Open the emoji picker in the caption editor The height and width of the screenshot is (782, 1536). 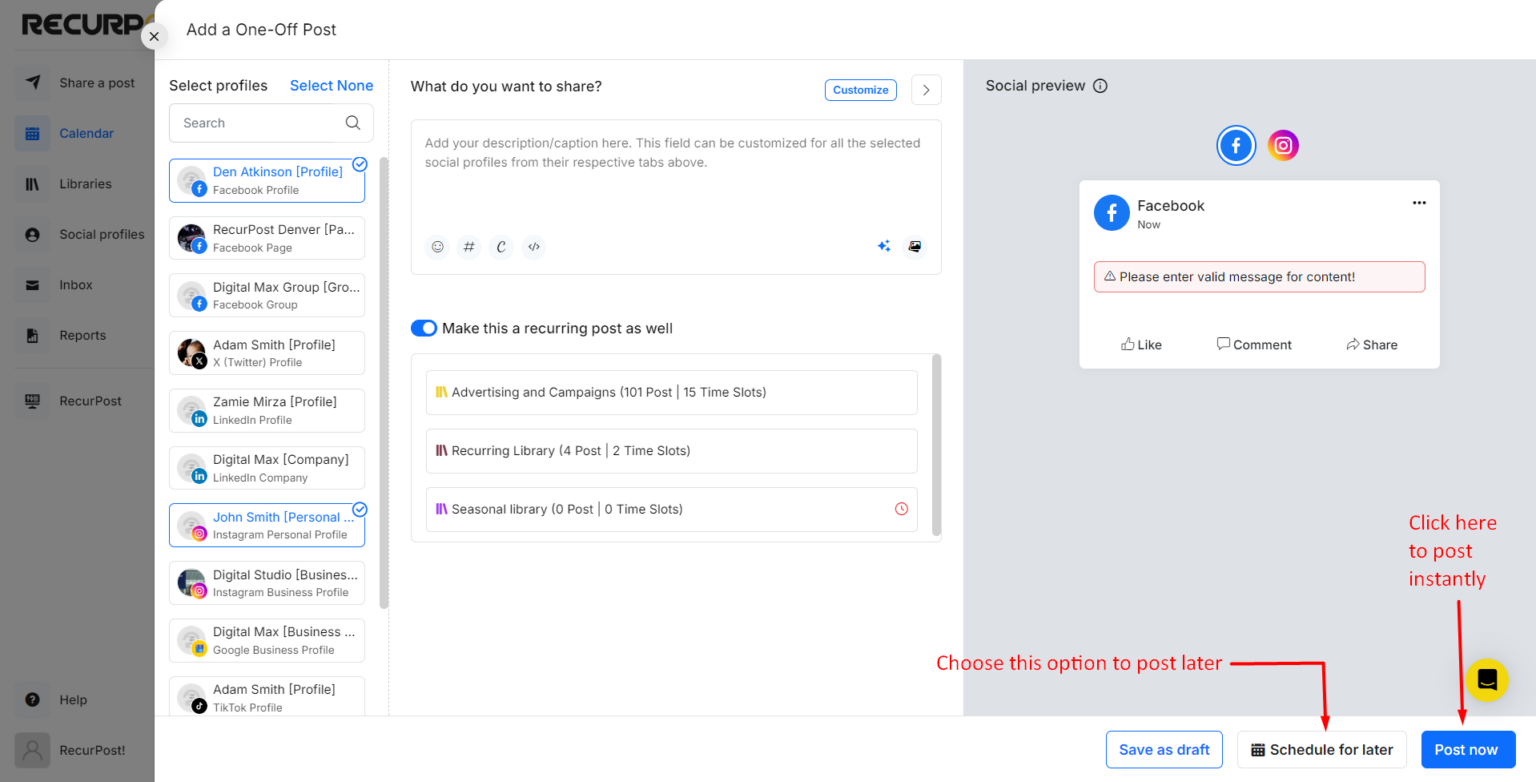[437, 246]
